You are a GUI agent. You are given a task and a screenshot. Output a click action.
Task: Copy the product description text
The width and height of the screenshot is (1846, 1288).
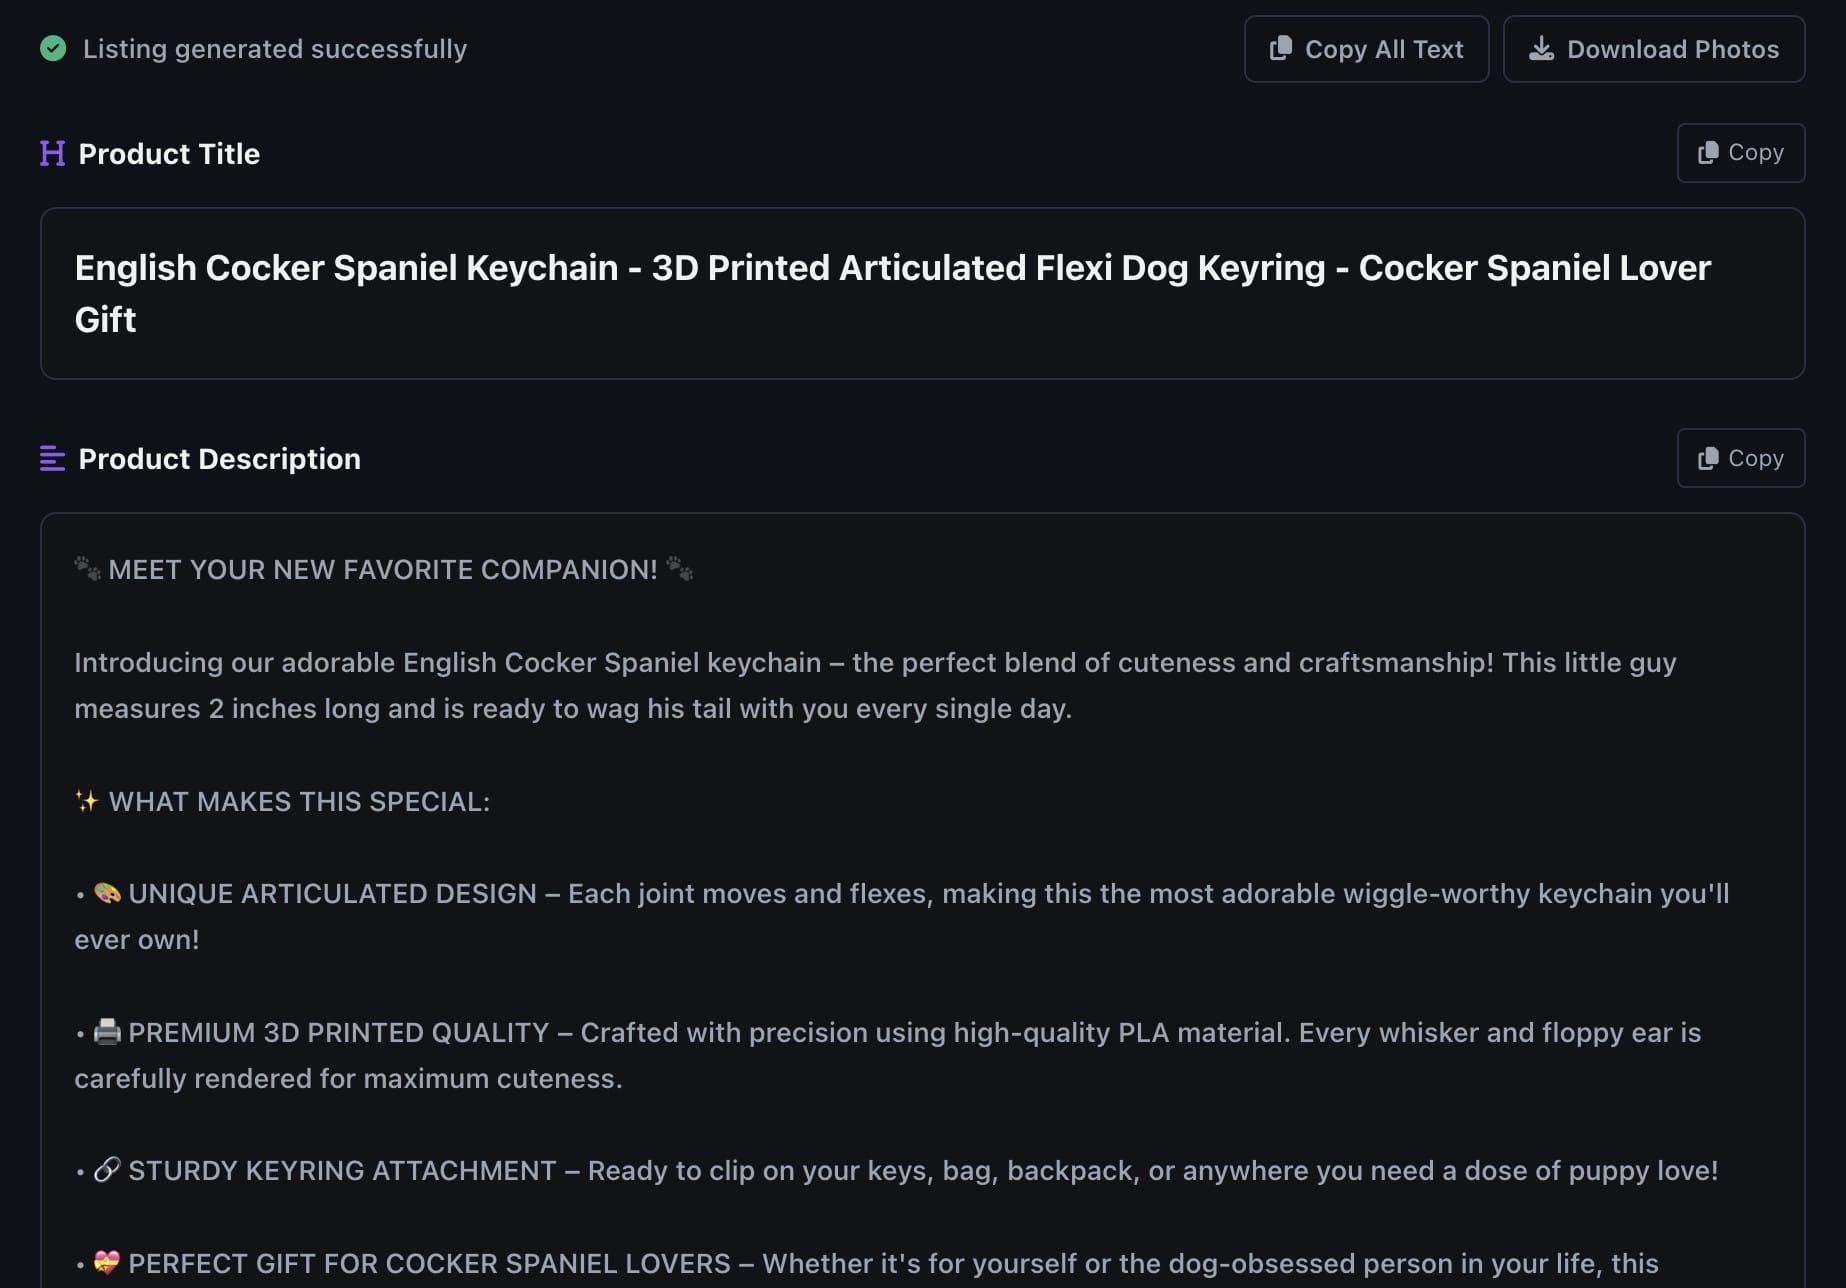coord(1740,459)
